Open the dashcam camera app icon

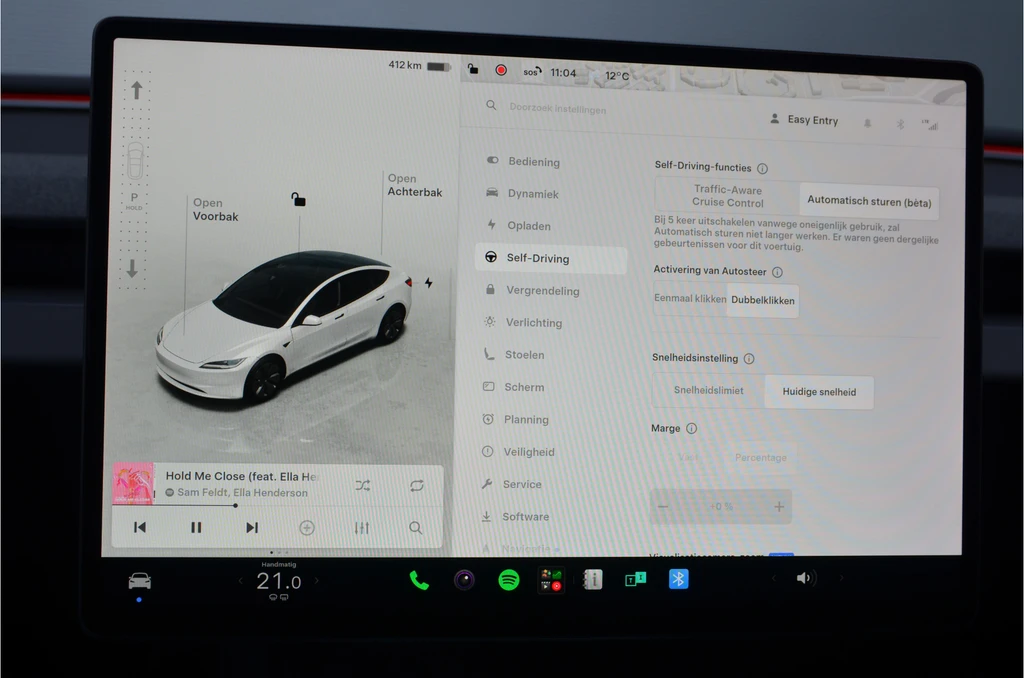coord(464,579)
